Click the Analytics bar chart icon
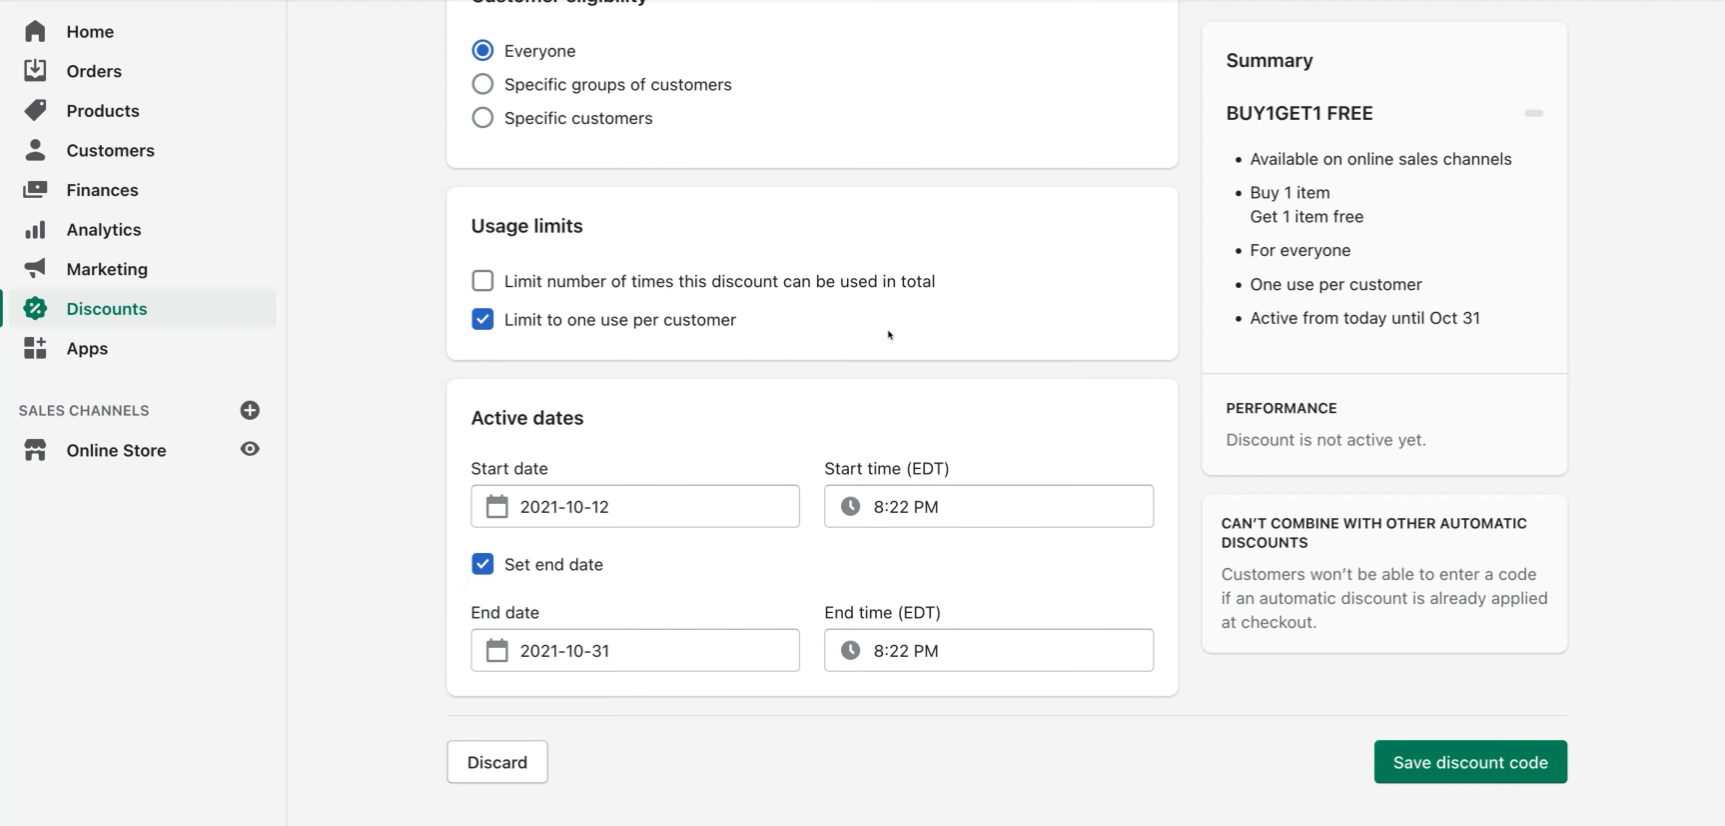Screen dimensions: 1725x826 (x=35, y=229)
